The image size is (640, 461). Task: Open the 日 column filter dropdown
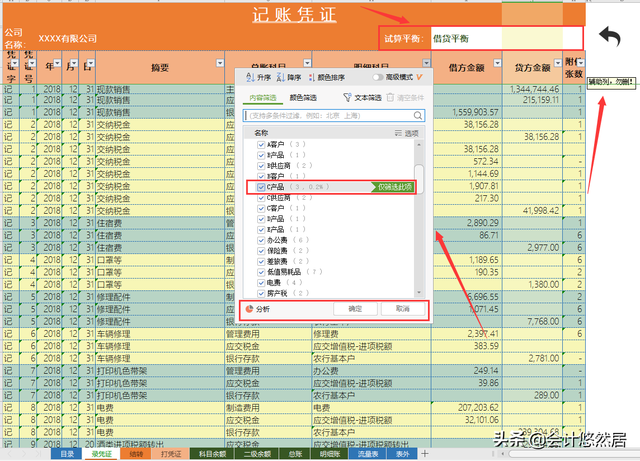[x=91, y=63]
